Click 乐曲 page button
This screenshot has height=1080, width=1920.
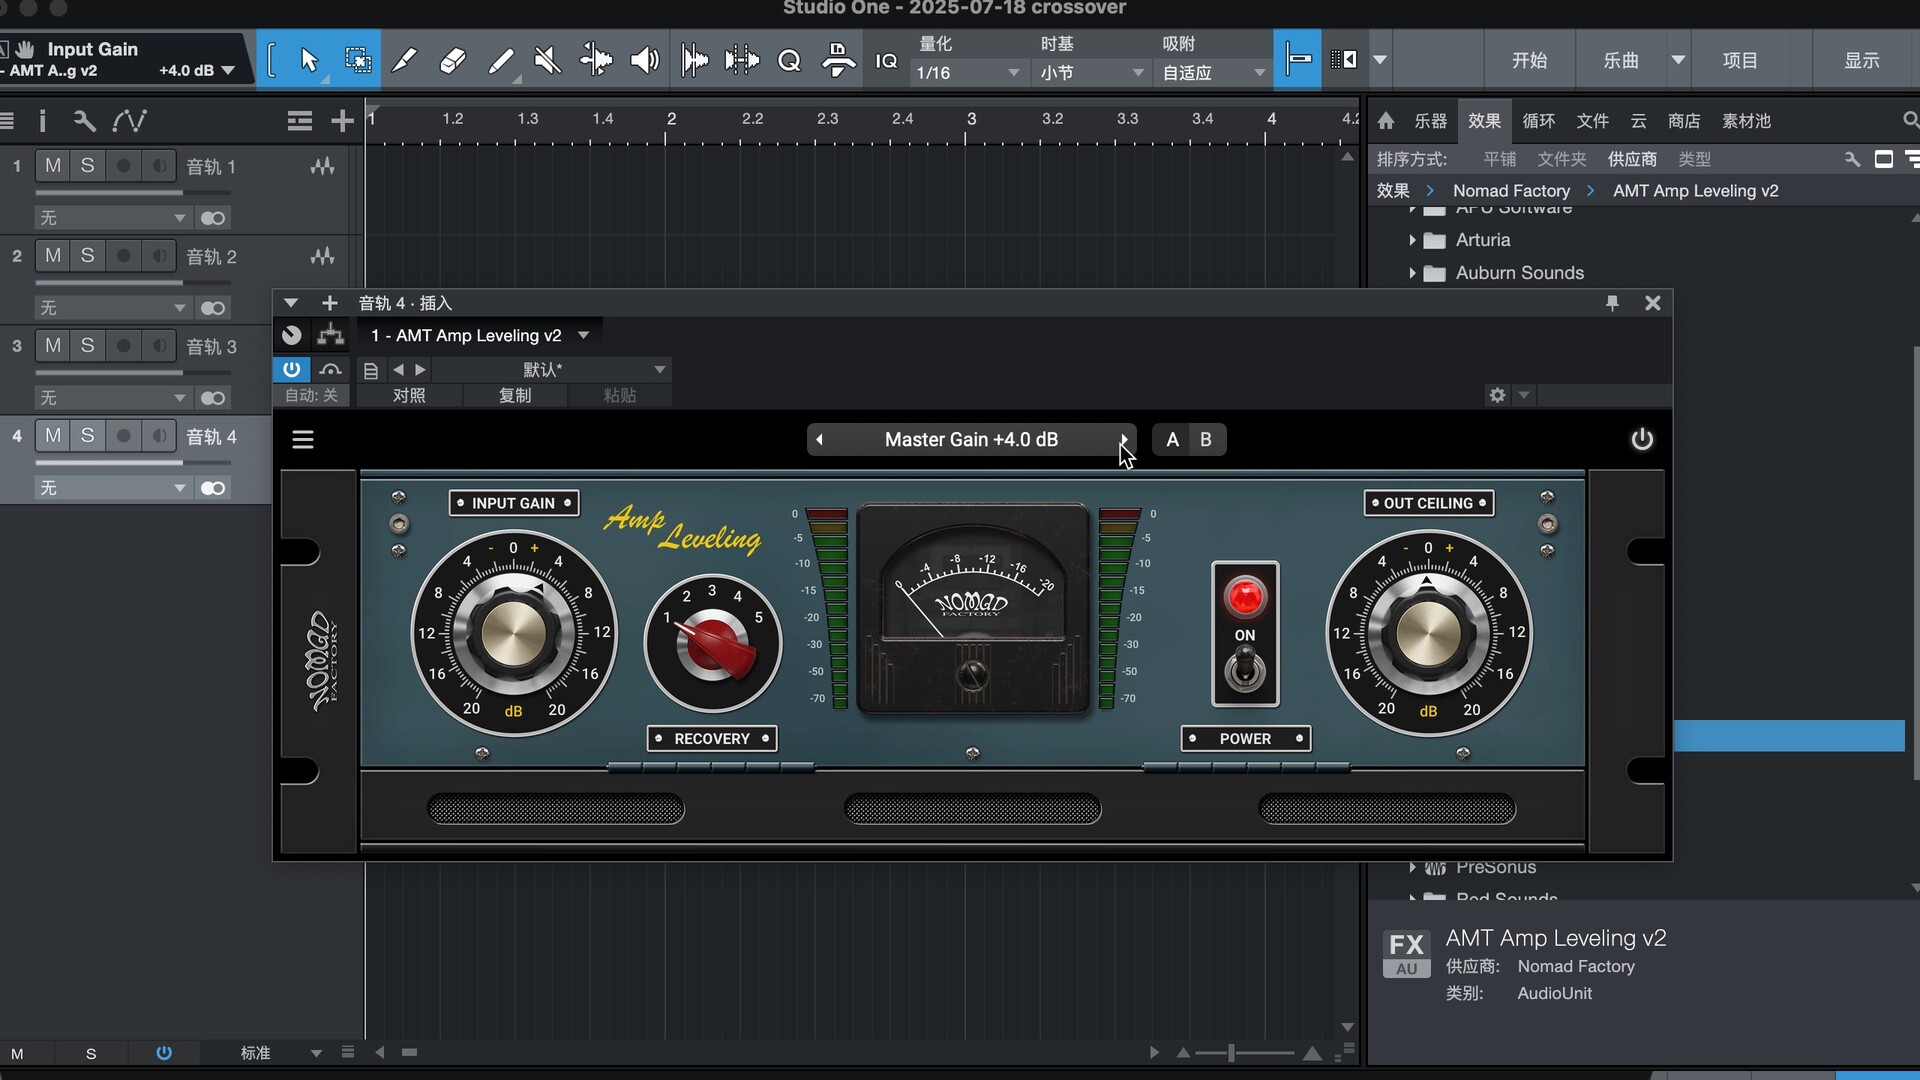(x=1621, y=60)
